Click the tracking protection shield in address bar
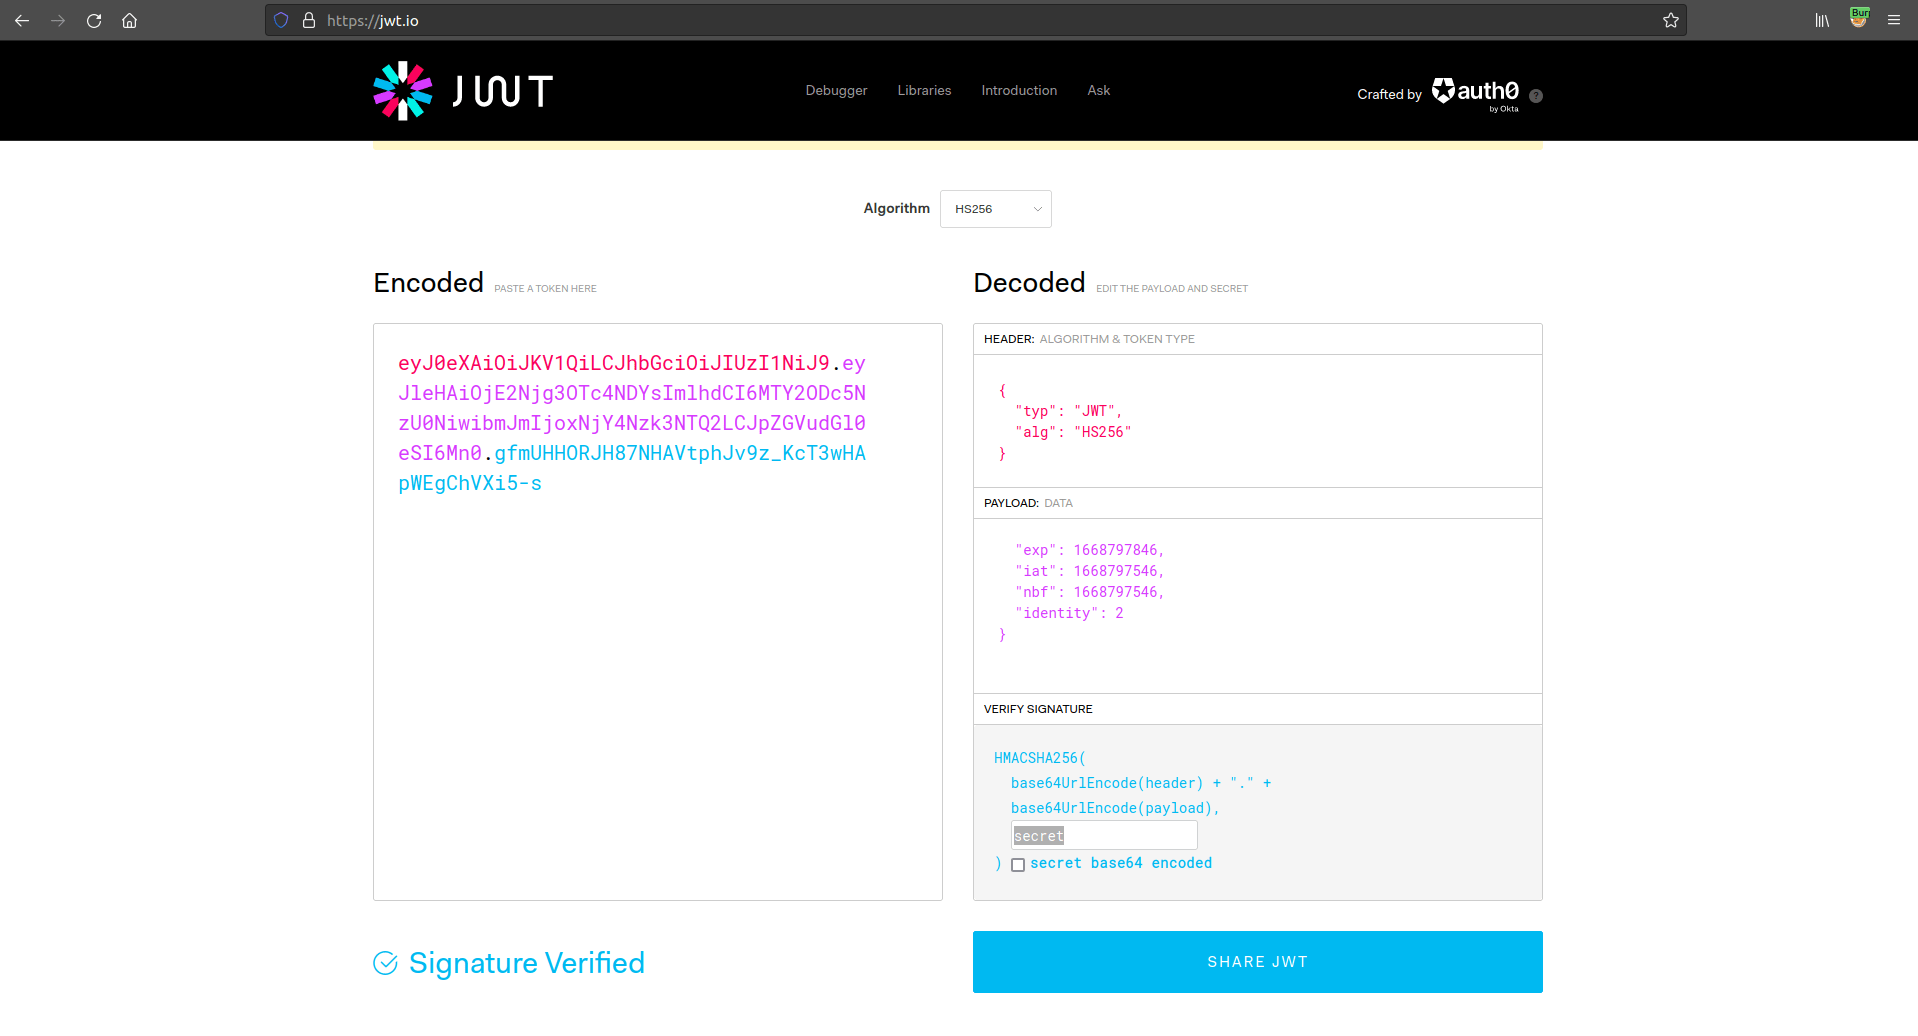The width and height of the screenshot is (1918, 1036). [280, 20]
